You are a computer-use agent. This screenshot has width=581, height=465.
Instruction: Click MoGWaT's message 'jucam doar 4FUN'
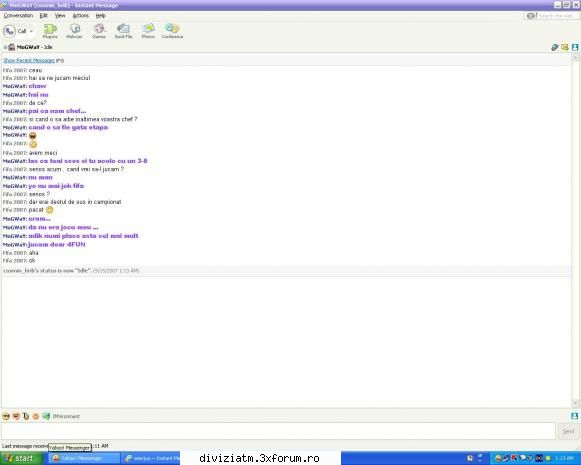57,245
